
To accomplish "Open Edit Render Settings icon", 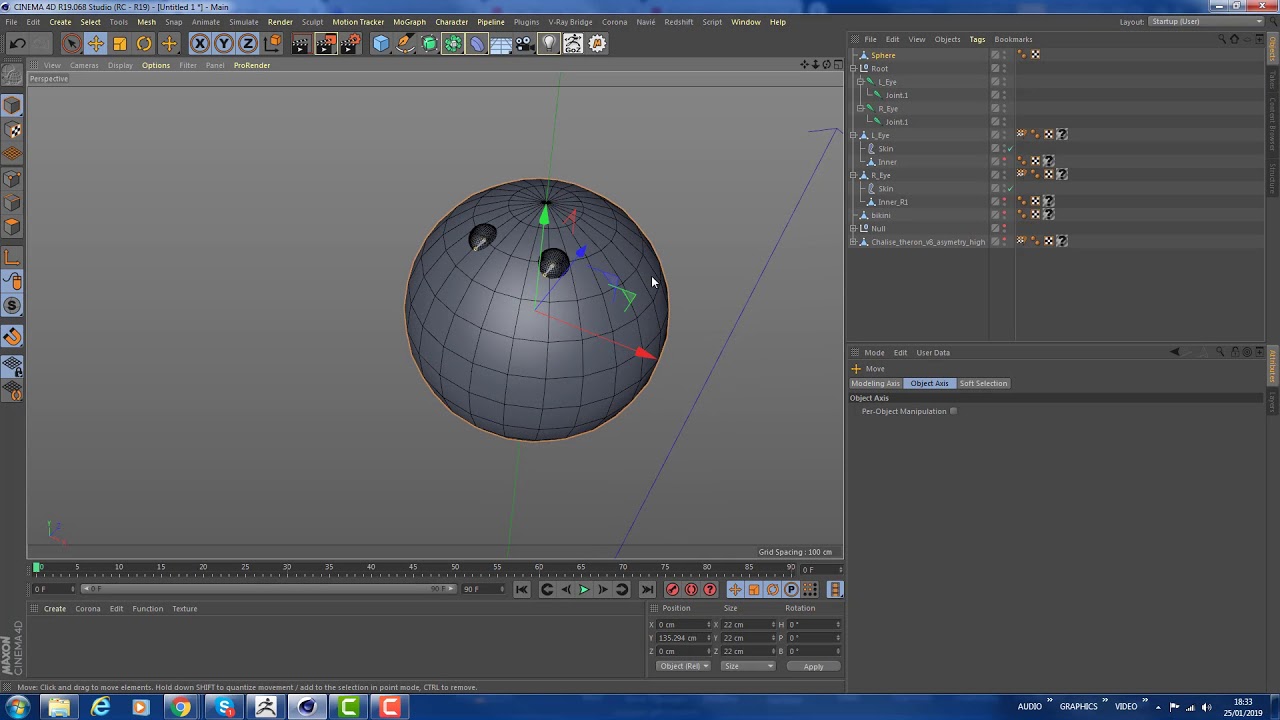I will coord(350,43).
